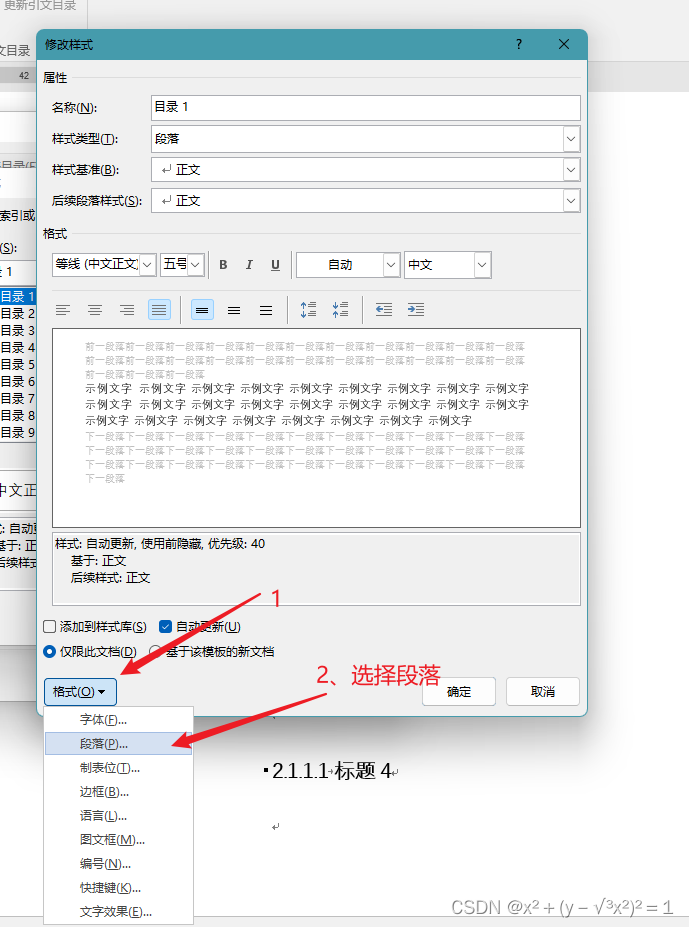689x927 pixels.
Task: Open font color dropdown 自动
Action: click(391, 265)
